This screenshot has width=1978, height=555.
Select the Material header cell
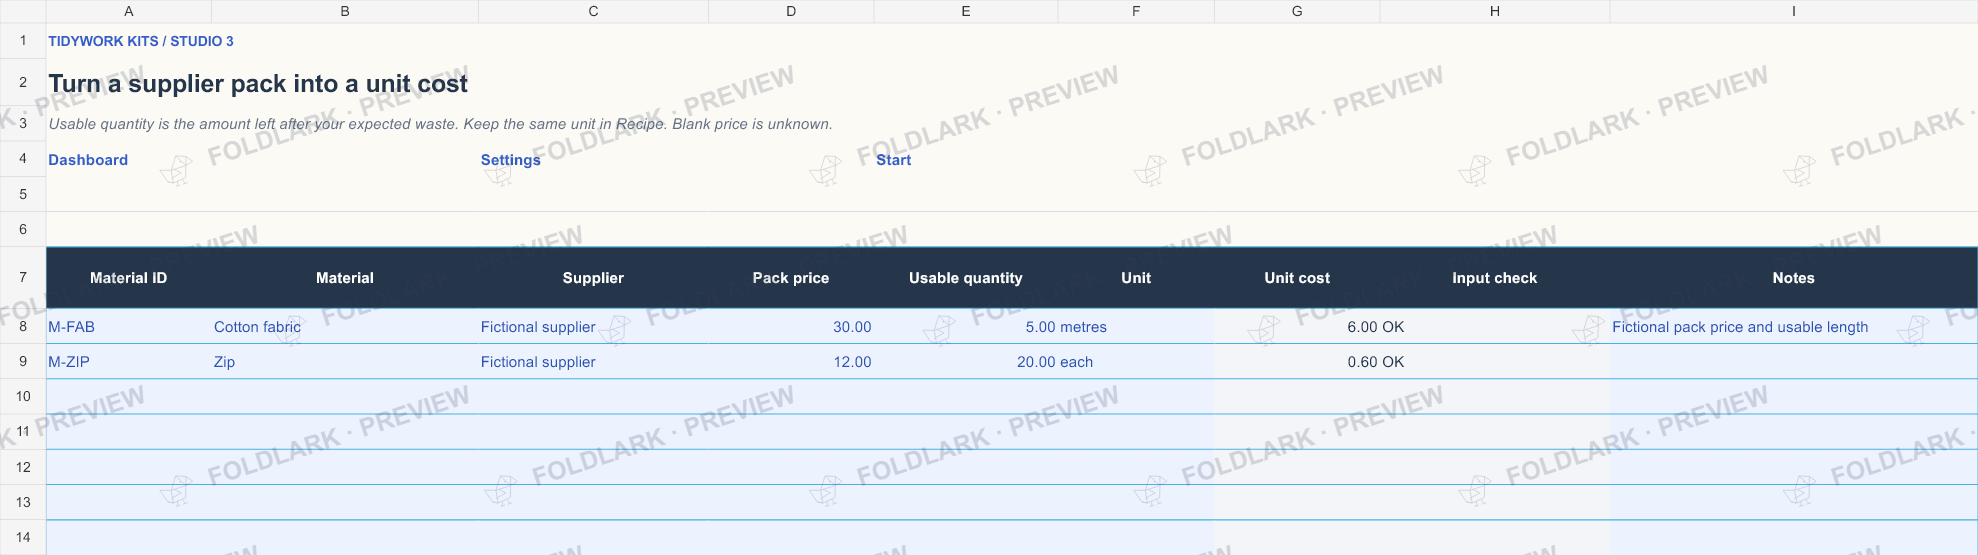click(345, 278)
